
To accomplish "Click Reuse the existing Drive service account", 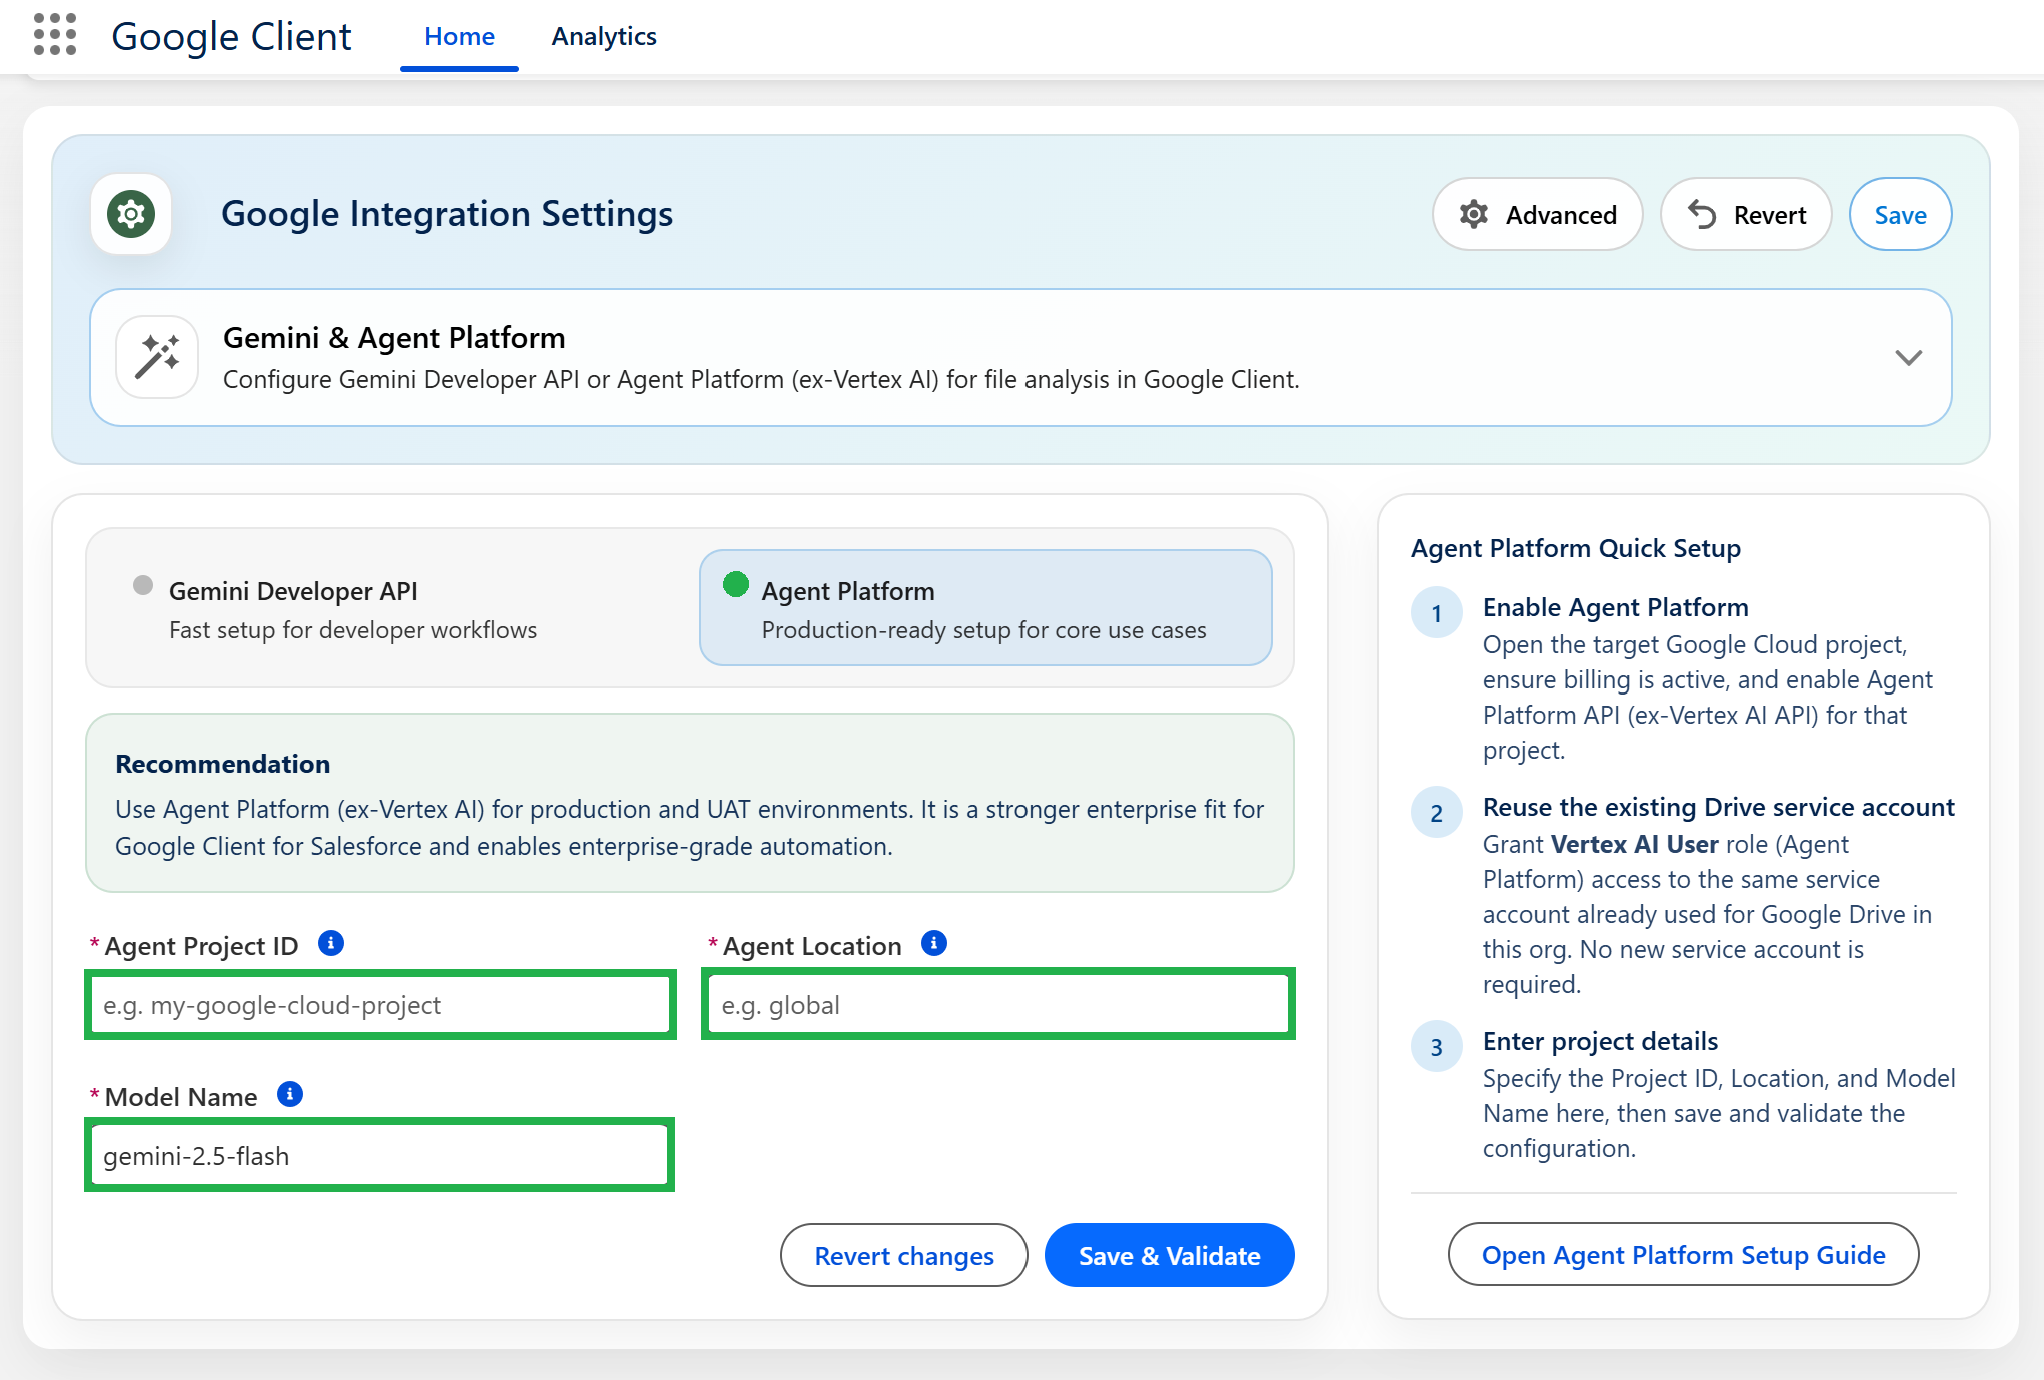I will [x=1719, y=807].
